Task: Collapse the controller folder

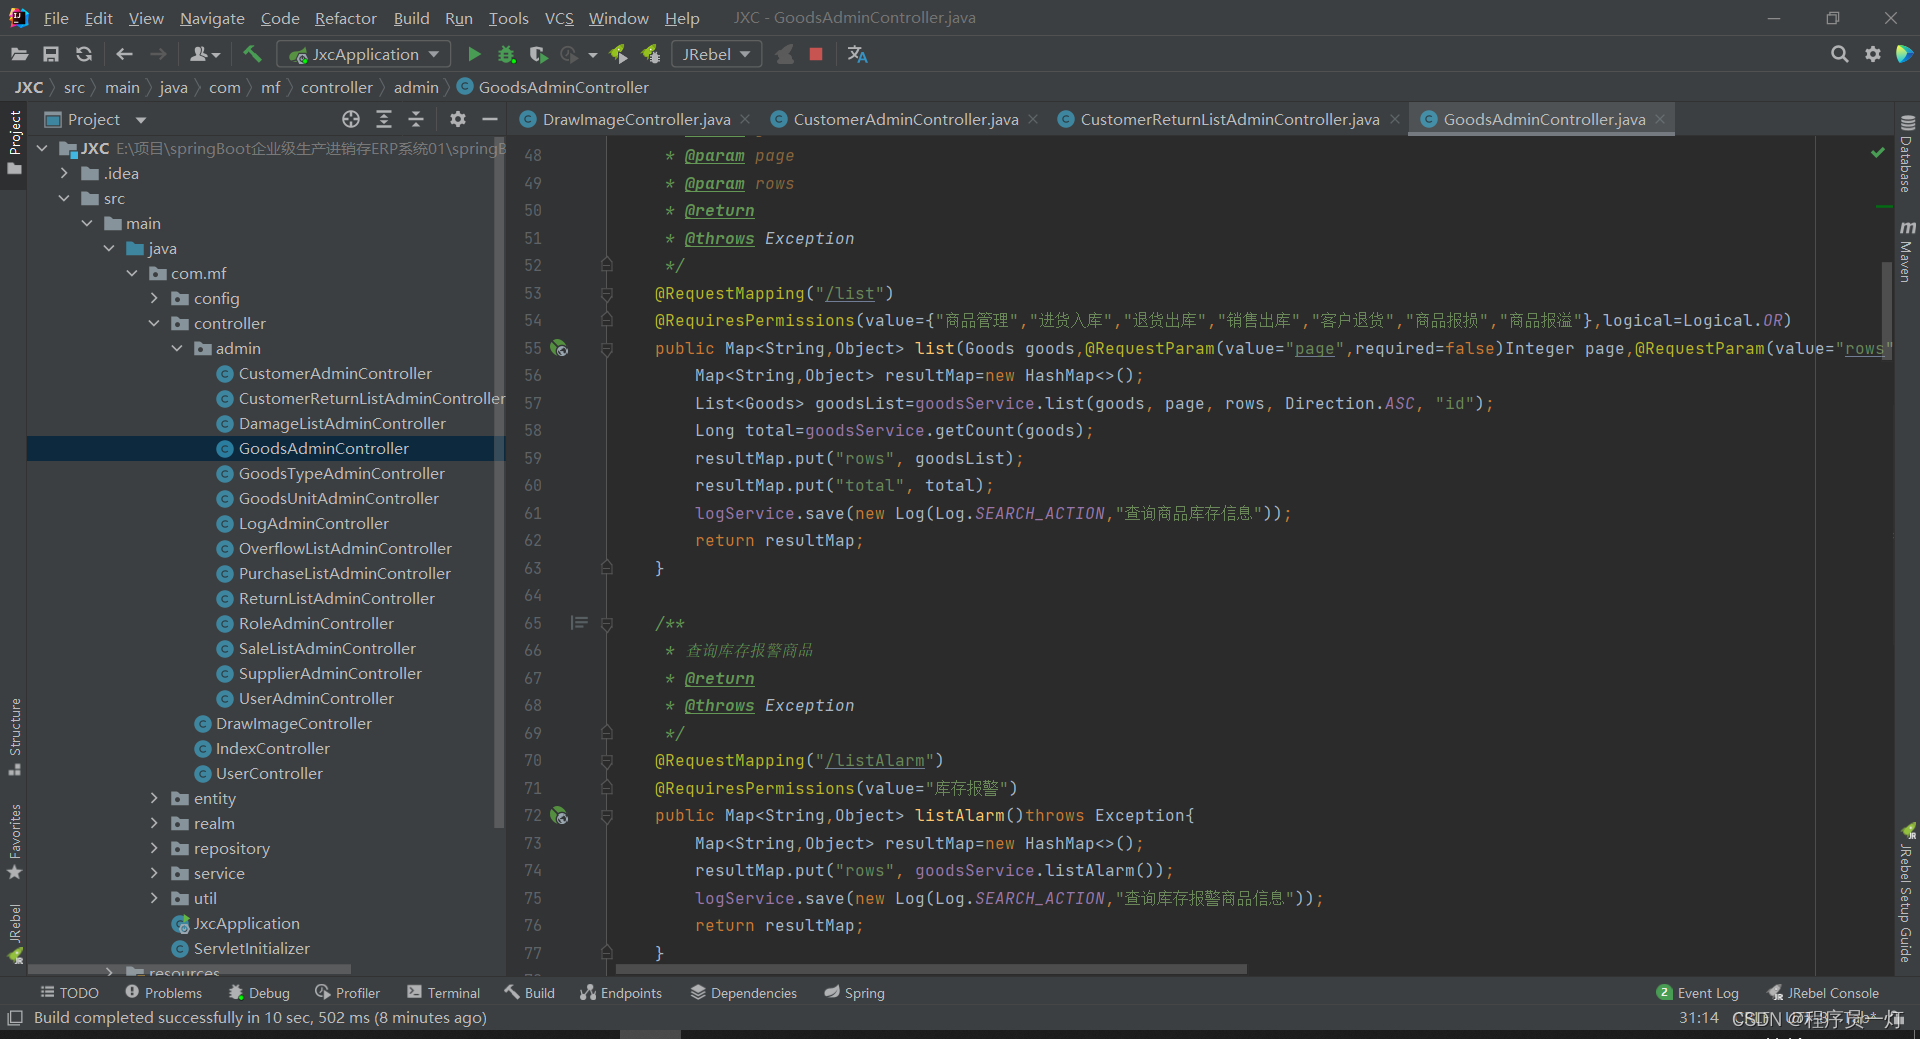Action: coord(154,323)
